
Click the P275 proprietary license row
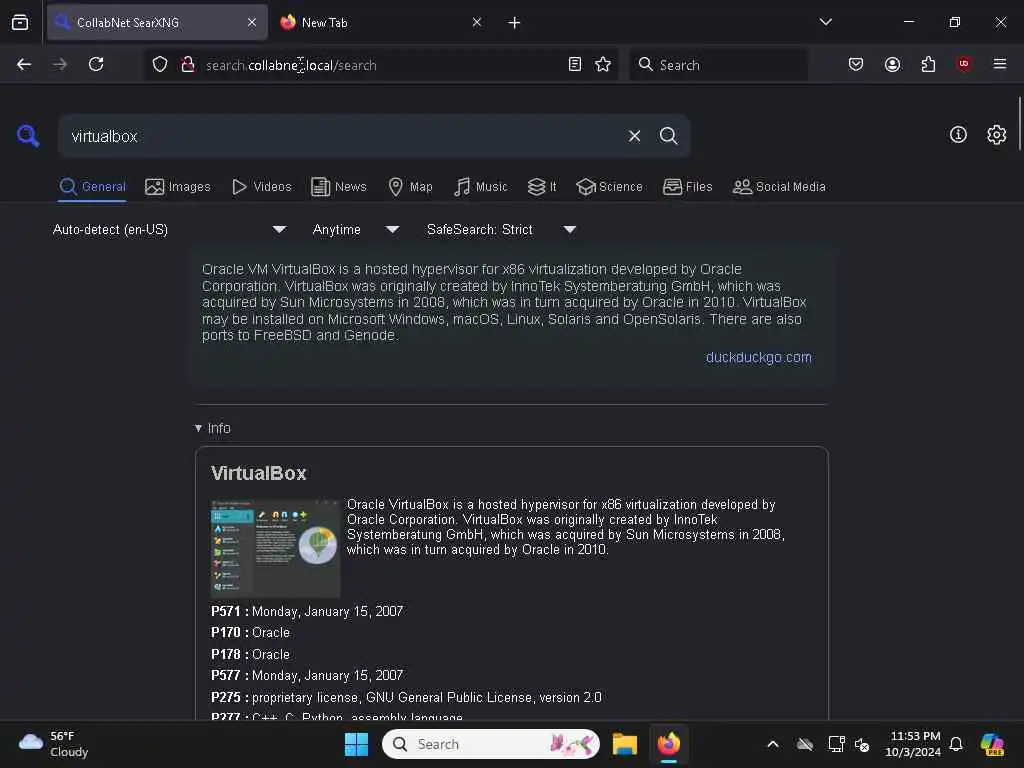click(406, 697)
